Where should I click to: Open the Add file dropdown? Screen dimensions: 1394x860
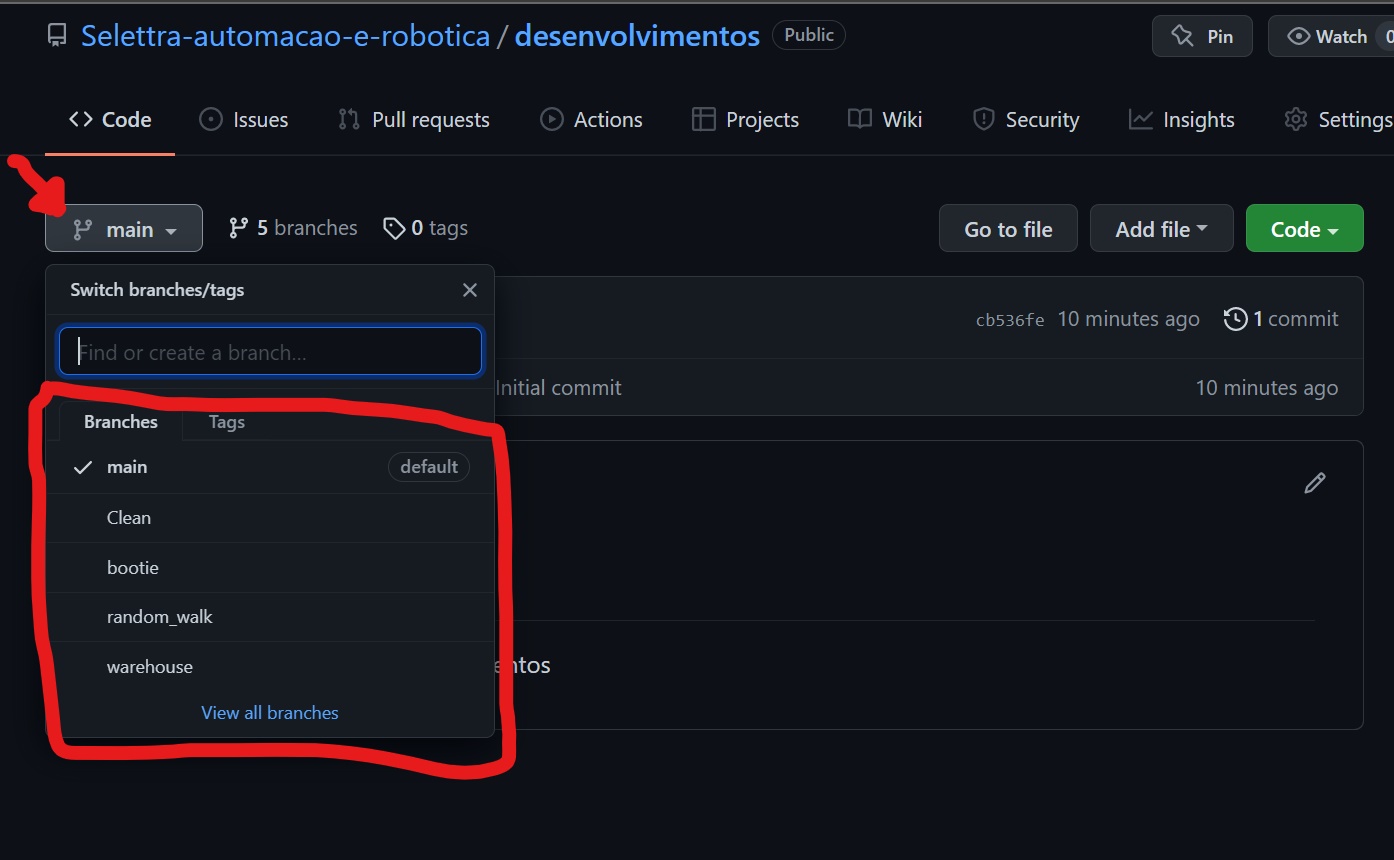[x=1161, y=228]
